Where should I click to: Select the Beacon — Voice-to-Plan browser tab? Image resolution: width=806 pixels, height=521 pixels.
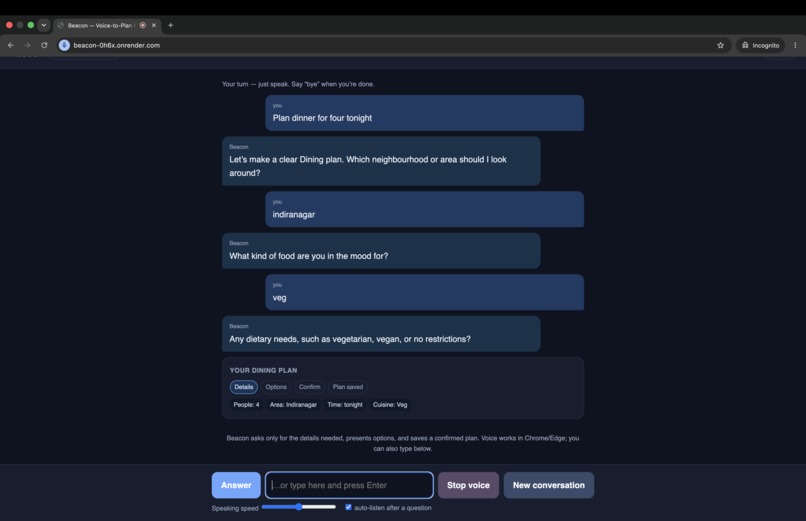(107, 25)
